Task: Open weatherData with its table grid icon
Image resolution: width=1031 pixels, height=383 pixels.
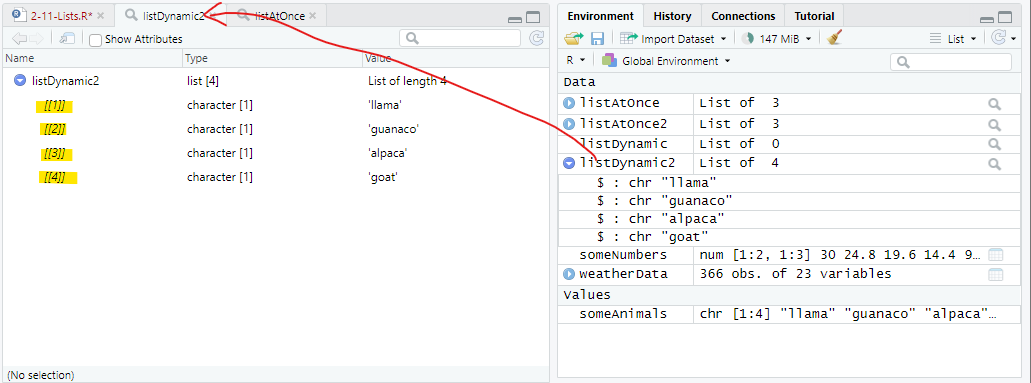Action: point(995,274)
